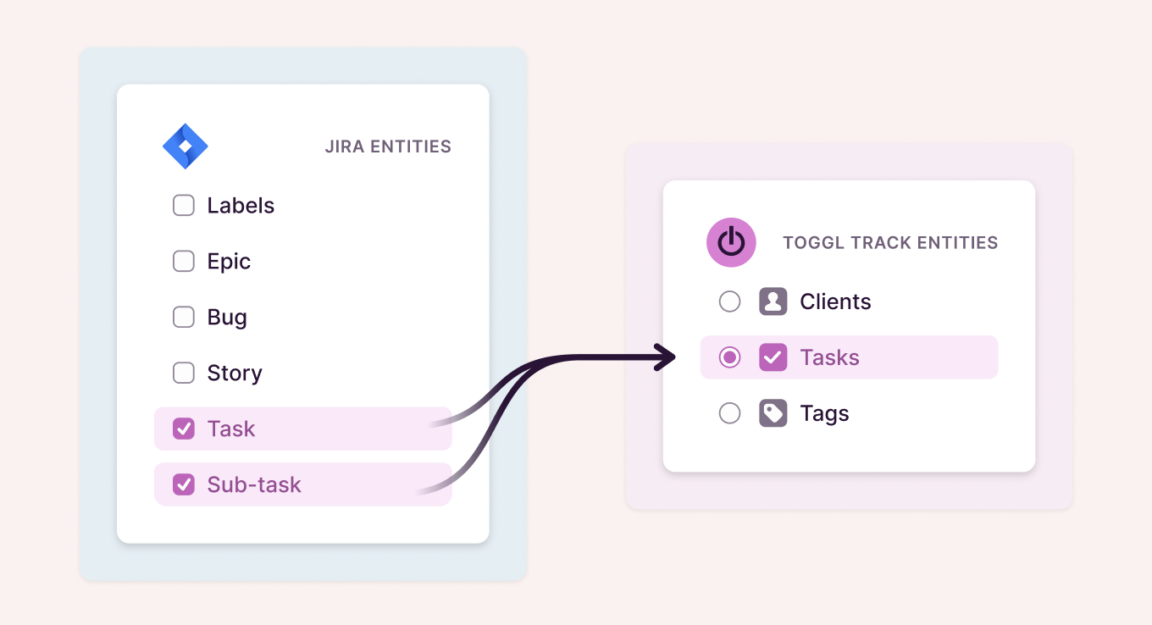Check the Labels checkbox
The height and width of the screenshot is (625, 1152).
click(x=183, y=205)
